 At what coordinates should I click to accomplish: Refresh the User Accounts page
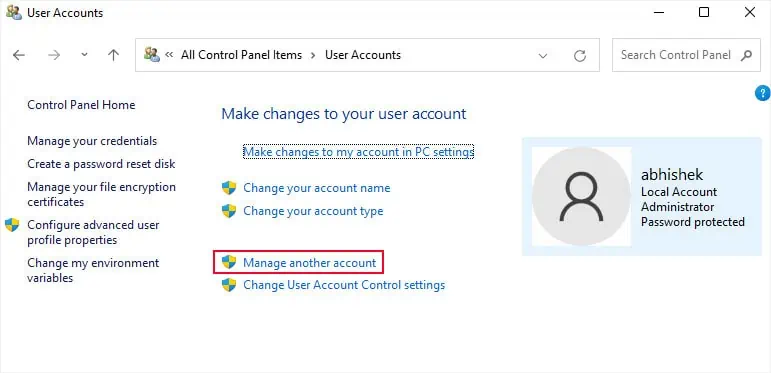580,56
